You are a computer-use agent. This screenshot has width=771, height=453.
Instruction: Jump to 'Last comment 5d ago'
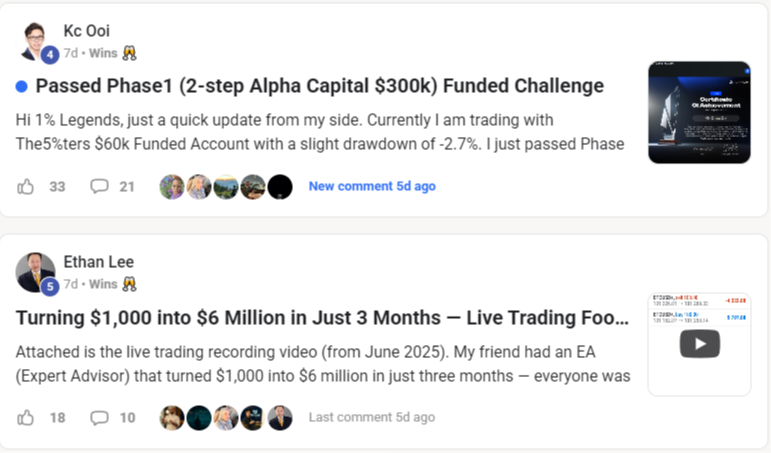point(371,417)
